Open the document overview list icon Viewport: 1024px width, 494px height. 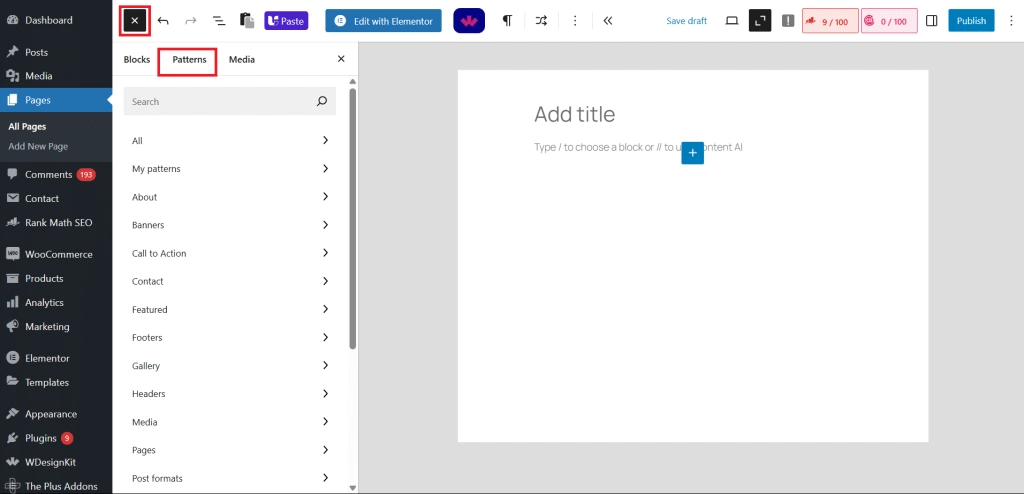(219, 20)
